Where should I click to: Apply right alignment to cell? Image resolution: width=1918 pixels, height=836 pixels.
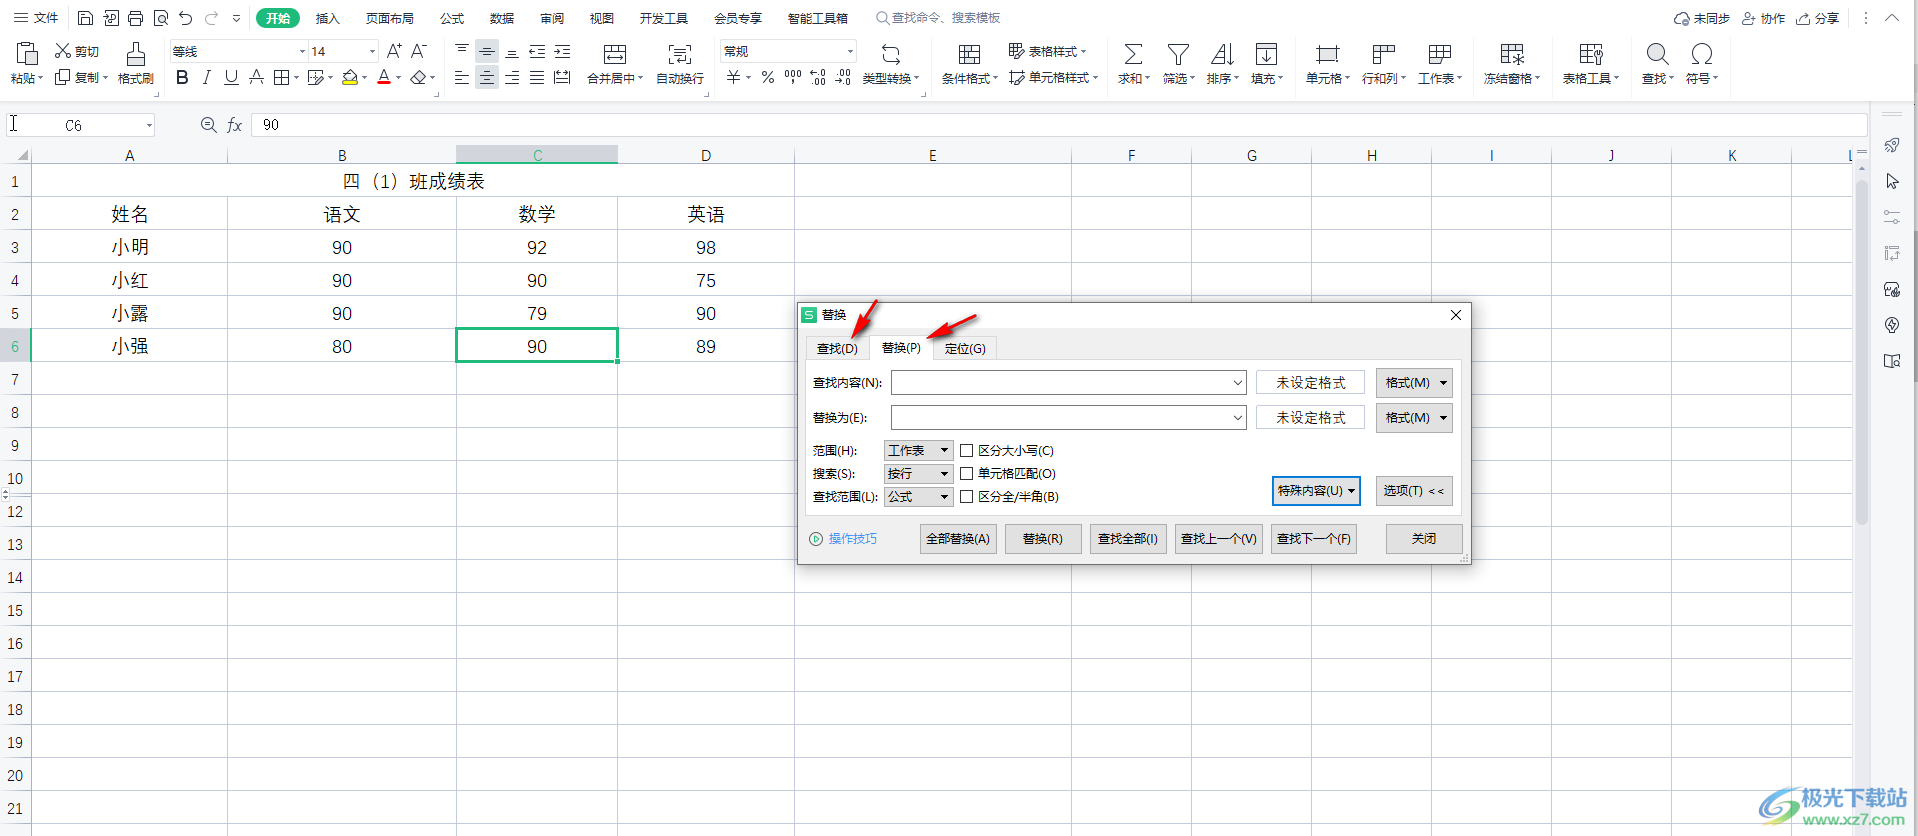point(512,77)
